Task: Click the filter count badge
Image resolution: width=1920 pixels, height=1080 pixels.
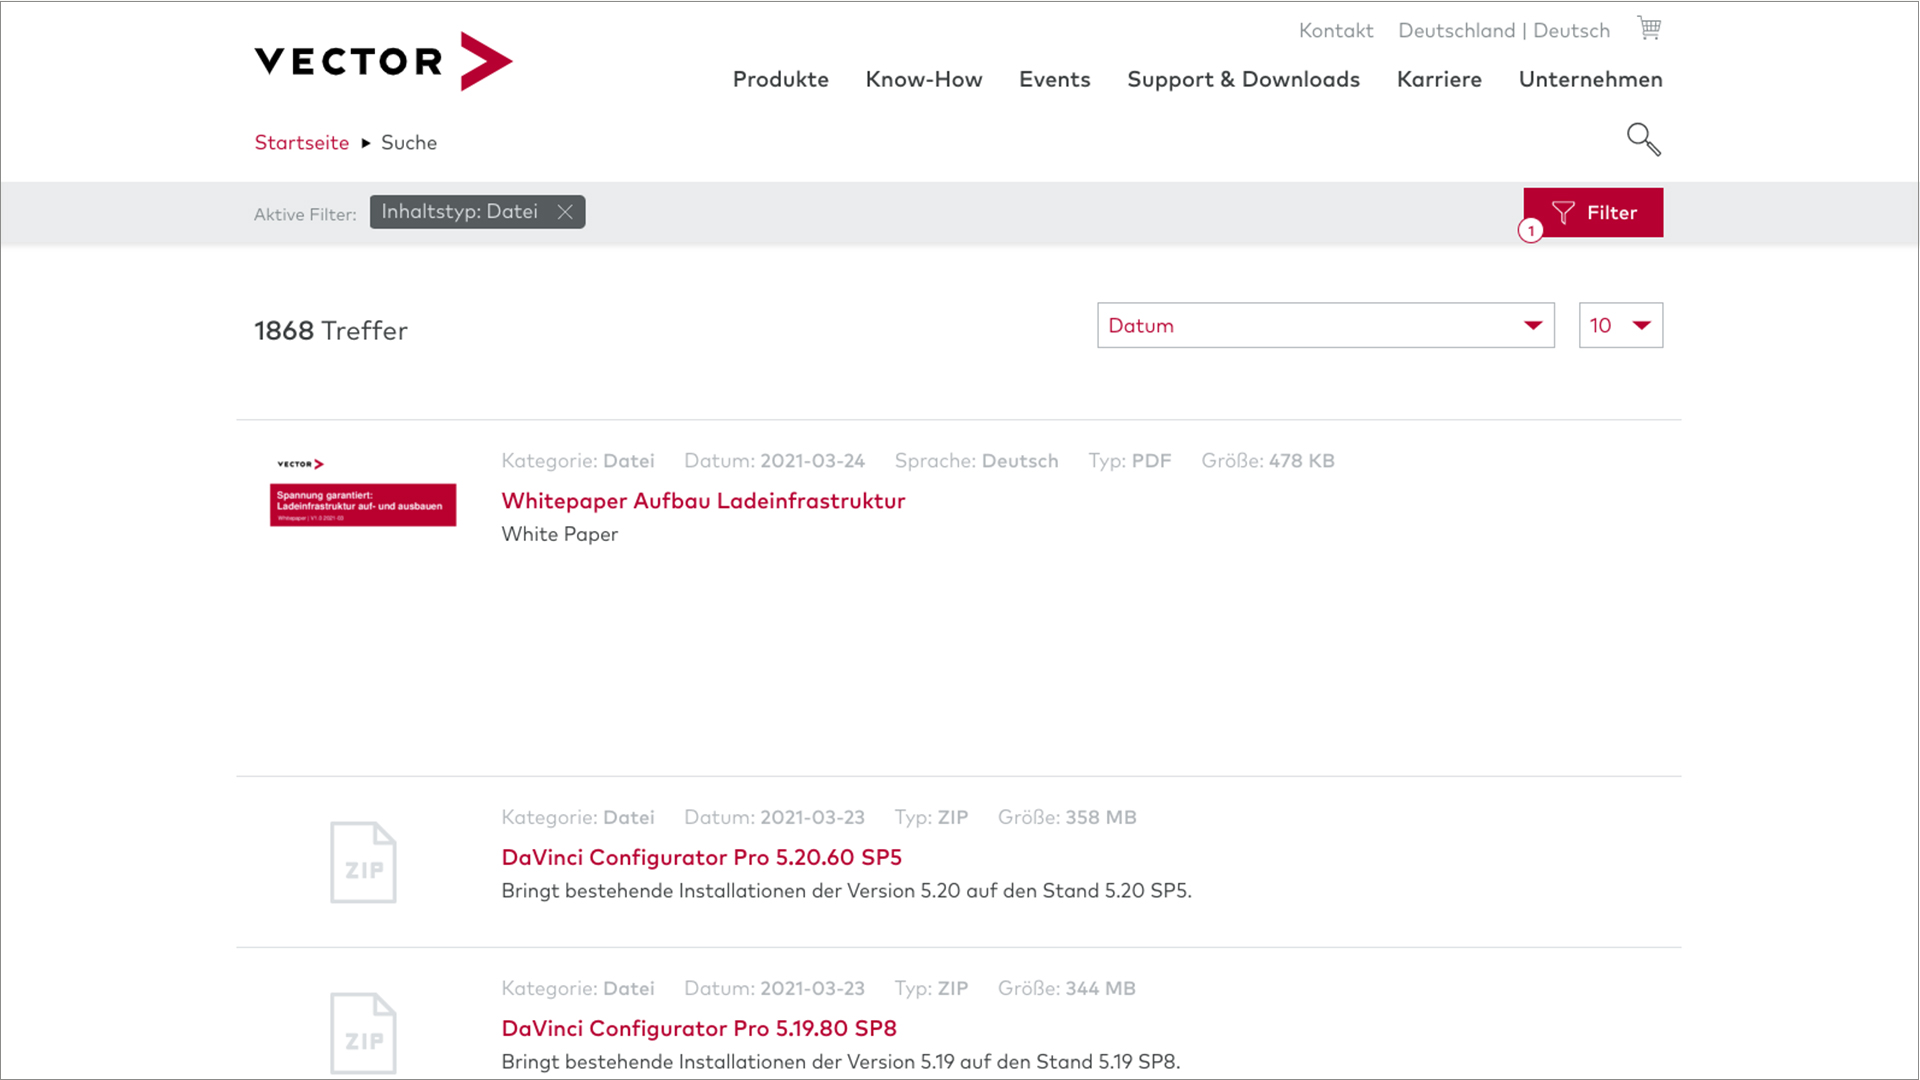Action: (1530, 231)
